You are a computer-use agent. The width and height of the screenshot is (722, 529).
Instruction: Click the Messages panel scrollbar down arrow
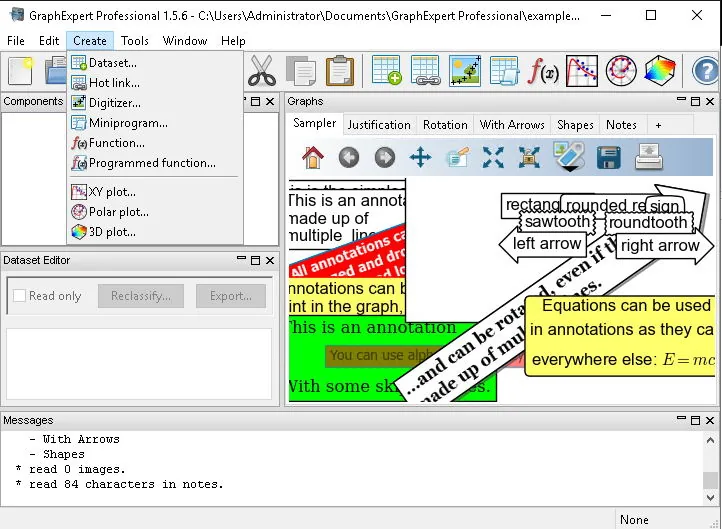tap(710, 497)
